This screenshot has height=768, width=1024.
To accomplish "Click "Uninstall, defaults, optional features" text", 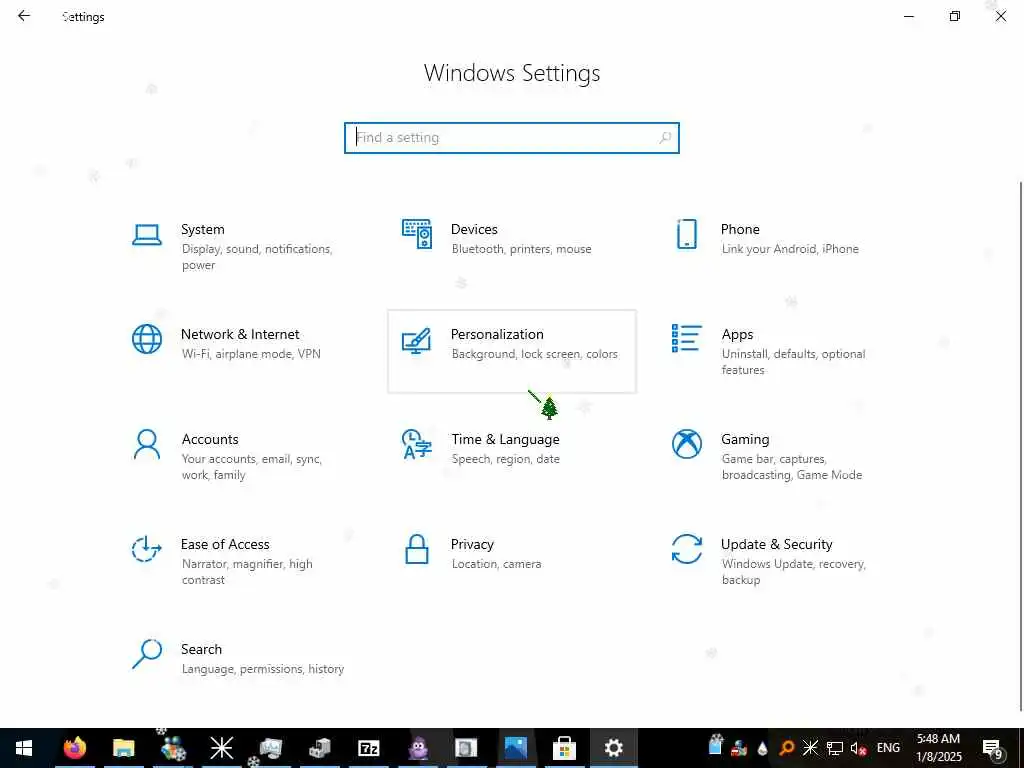I will coord(793,362).
